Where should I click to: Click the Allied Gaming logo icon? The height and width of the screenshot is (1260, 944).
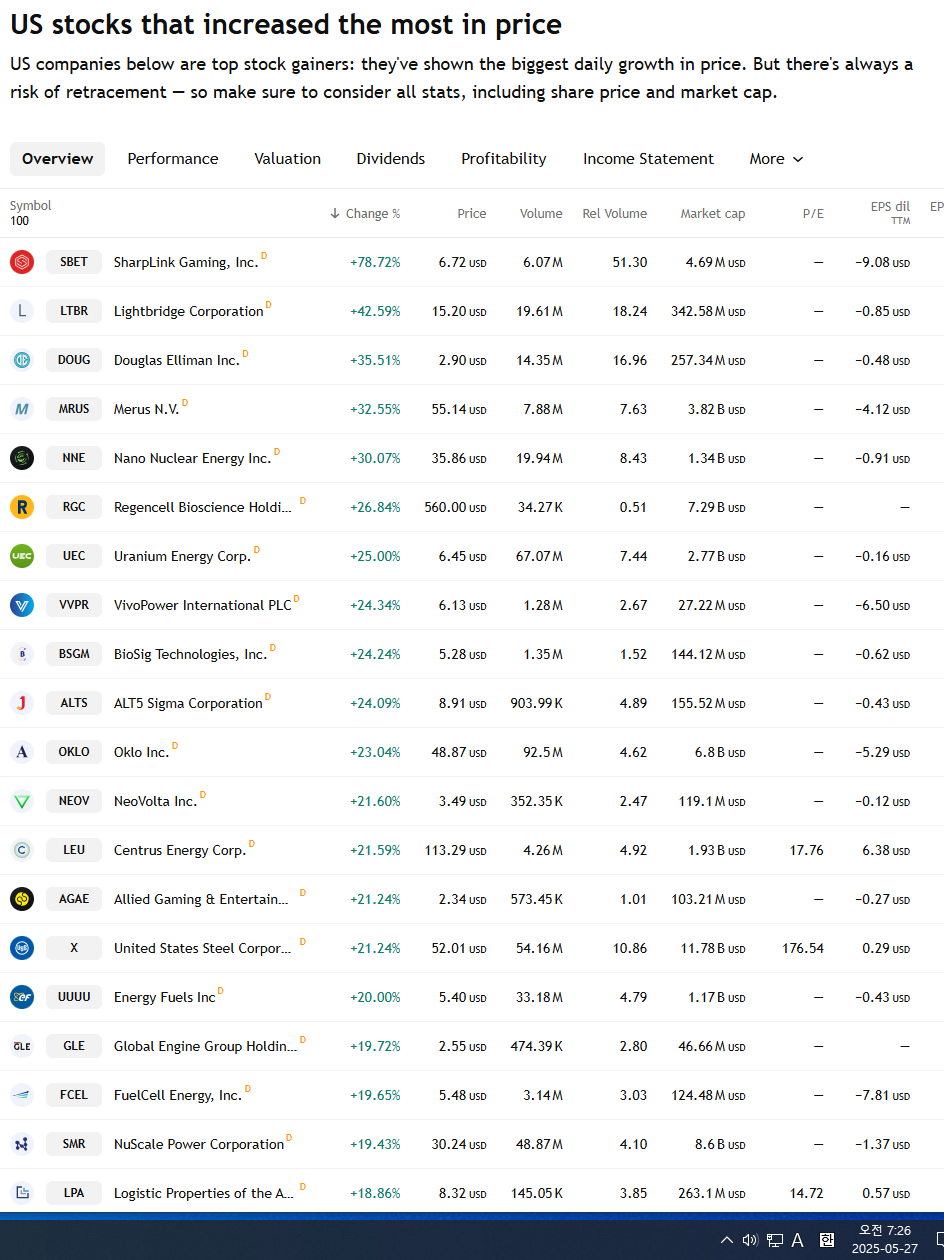click(22, 899)
